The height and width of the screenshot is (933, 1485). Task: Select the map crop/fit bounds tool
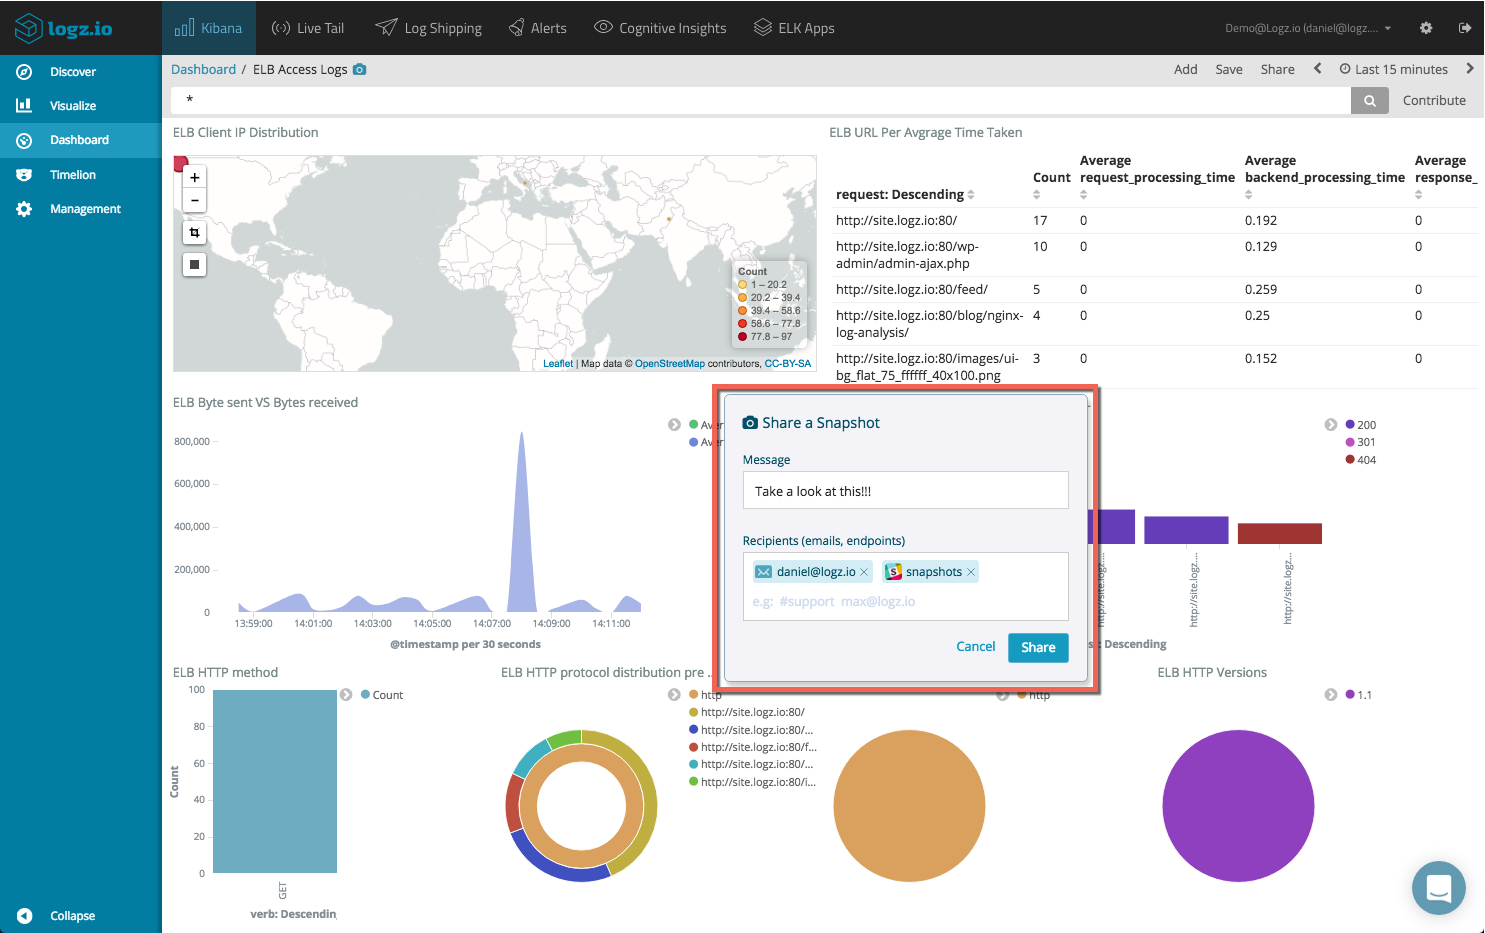pos(195,232)
